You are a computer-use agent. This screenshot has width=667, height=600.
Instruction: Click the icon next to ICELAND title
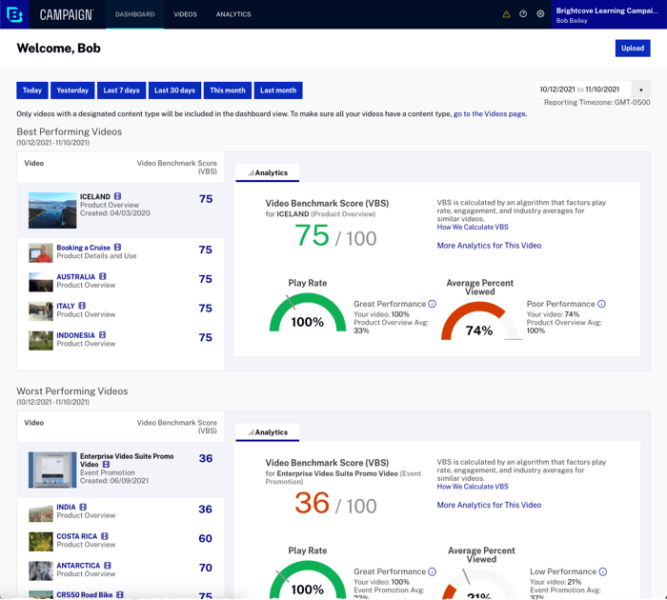coord(118,197)
